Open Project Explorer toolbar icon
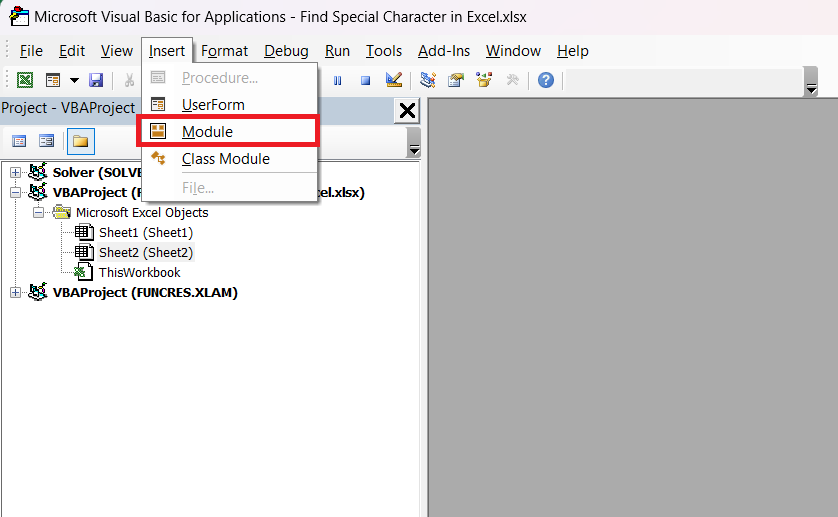 (428, 80)
